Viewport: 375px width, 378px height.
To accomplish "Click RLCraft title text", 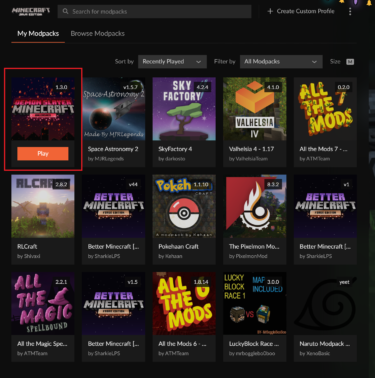I will [x=27, y=246].
